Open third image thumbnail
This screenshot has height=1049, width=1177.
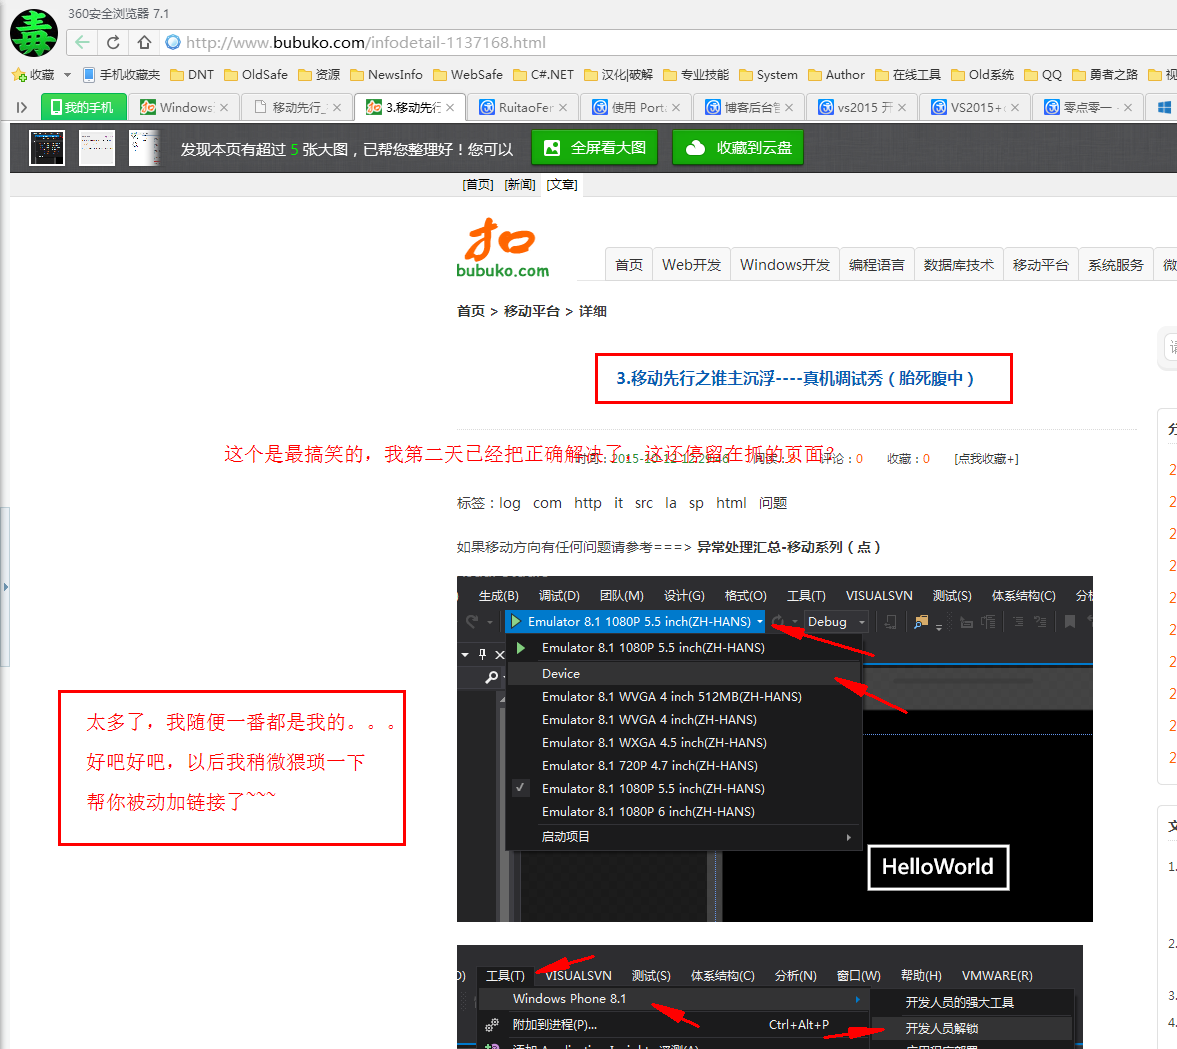pos(145,148)
